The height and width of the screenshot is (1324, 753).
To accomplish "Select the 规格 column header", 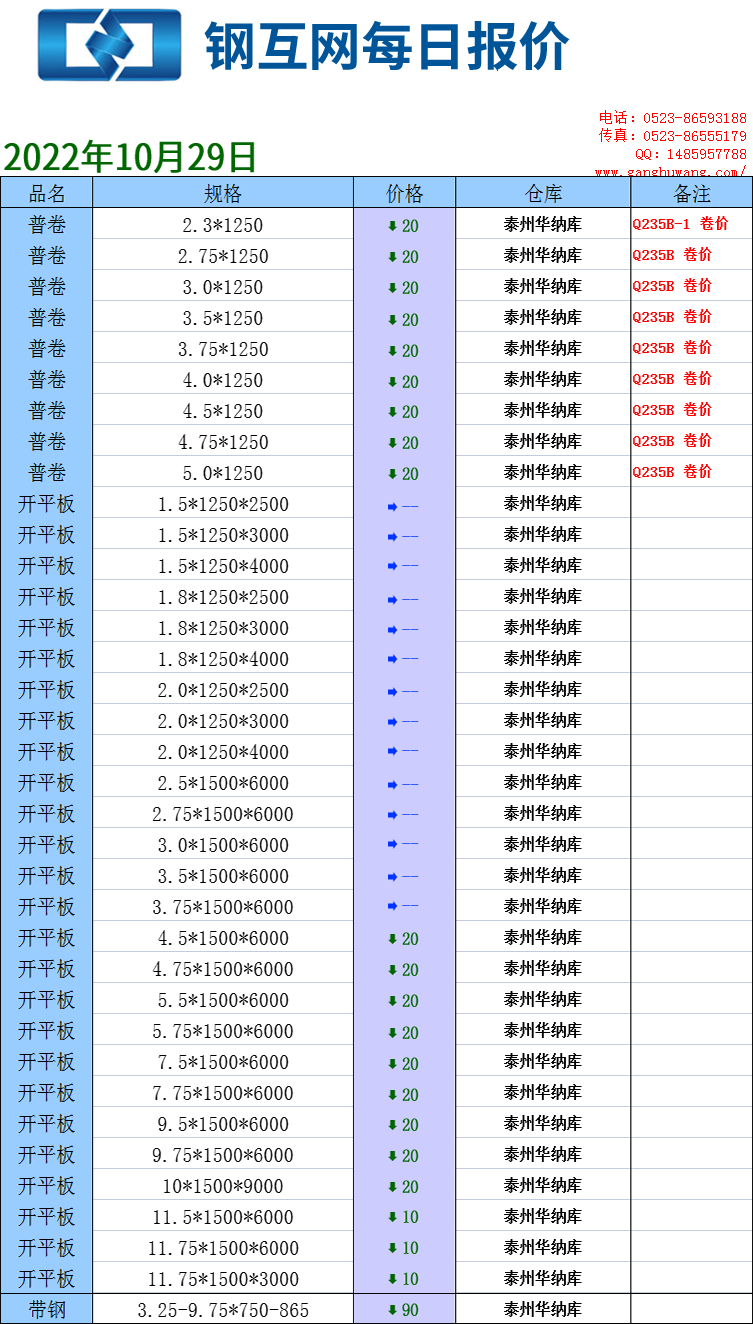I will click(x=223, y=193).
